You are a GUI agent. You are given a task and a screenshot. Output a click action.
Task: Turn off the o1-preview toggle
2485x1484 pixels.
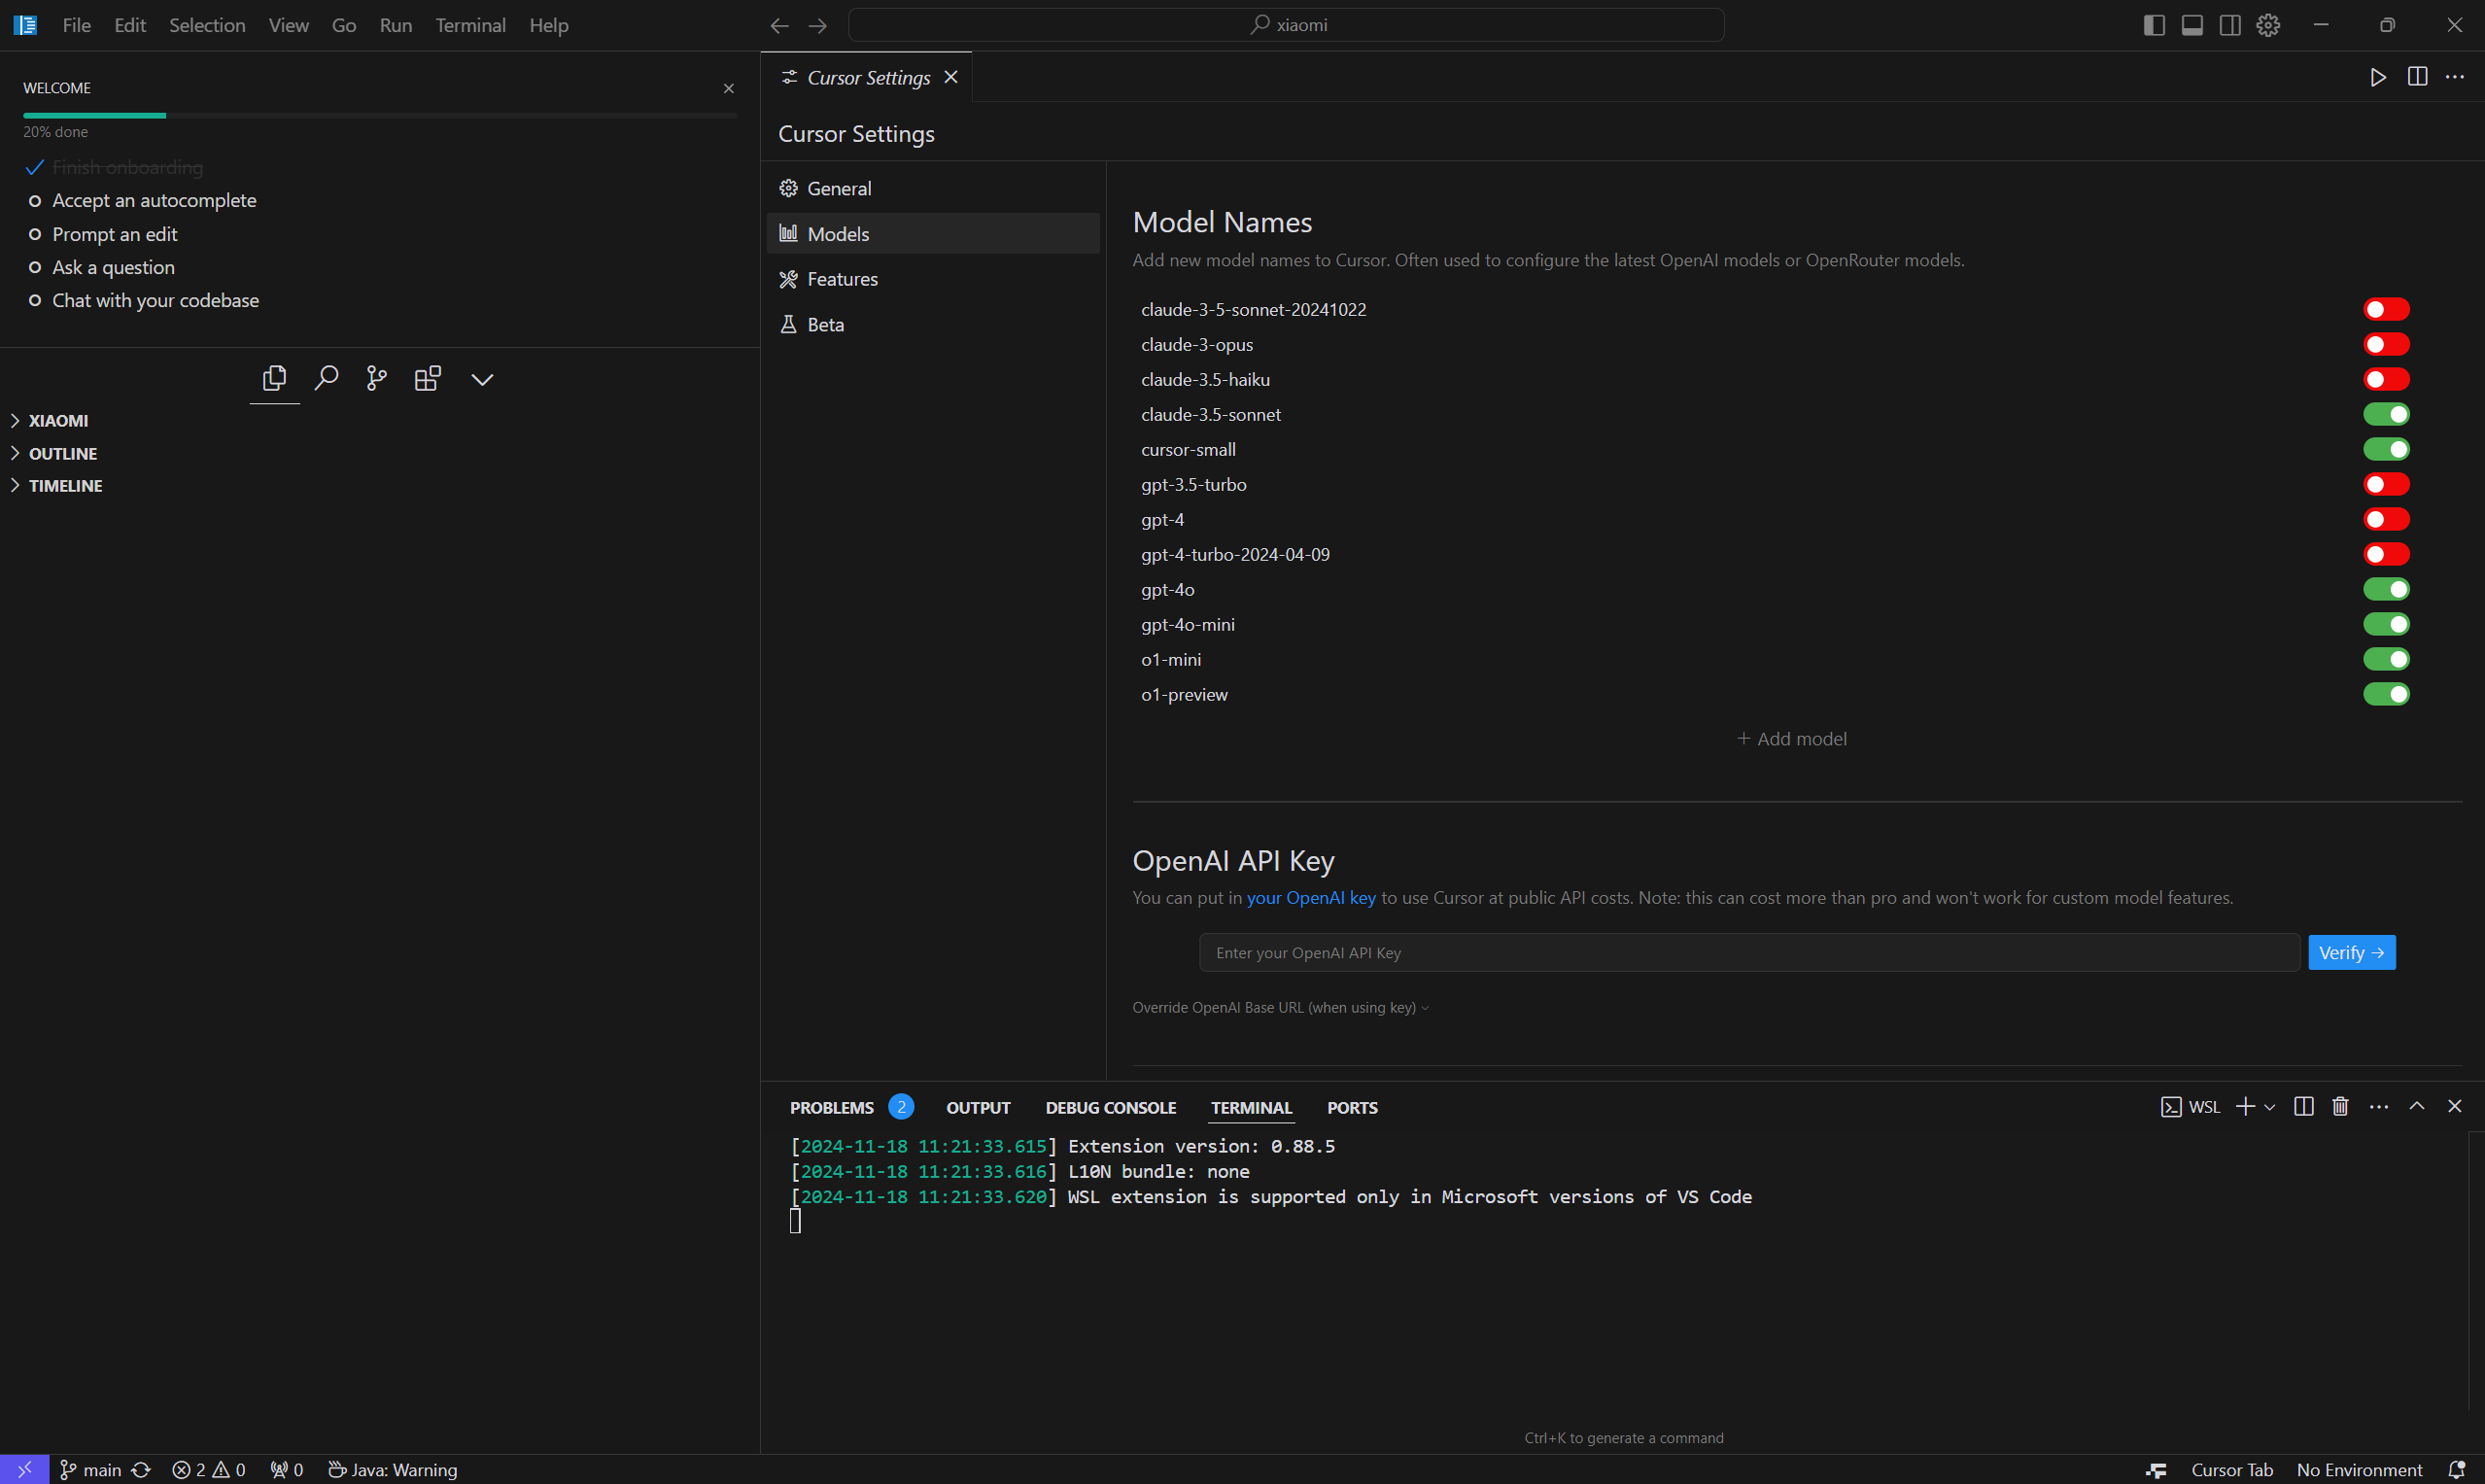tap(2386, 694)
